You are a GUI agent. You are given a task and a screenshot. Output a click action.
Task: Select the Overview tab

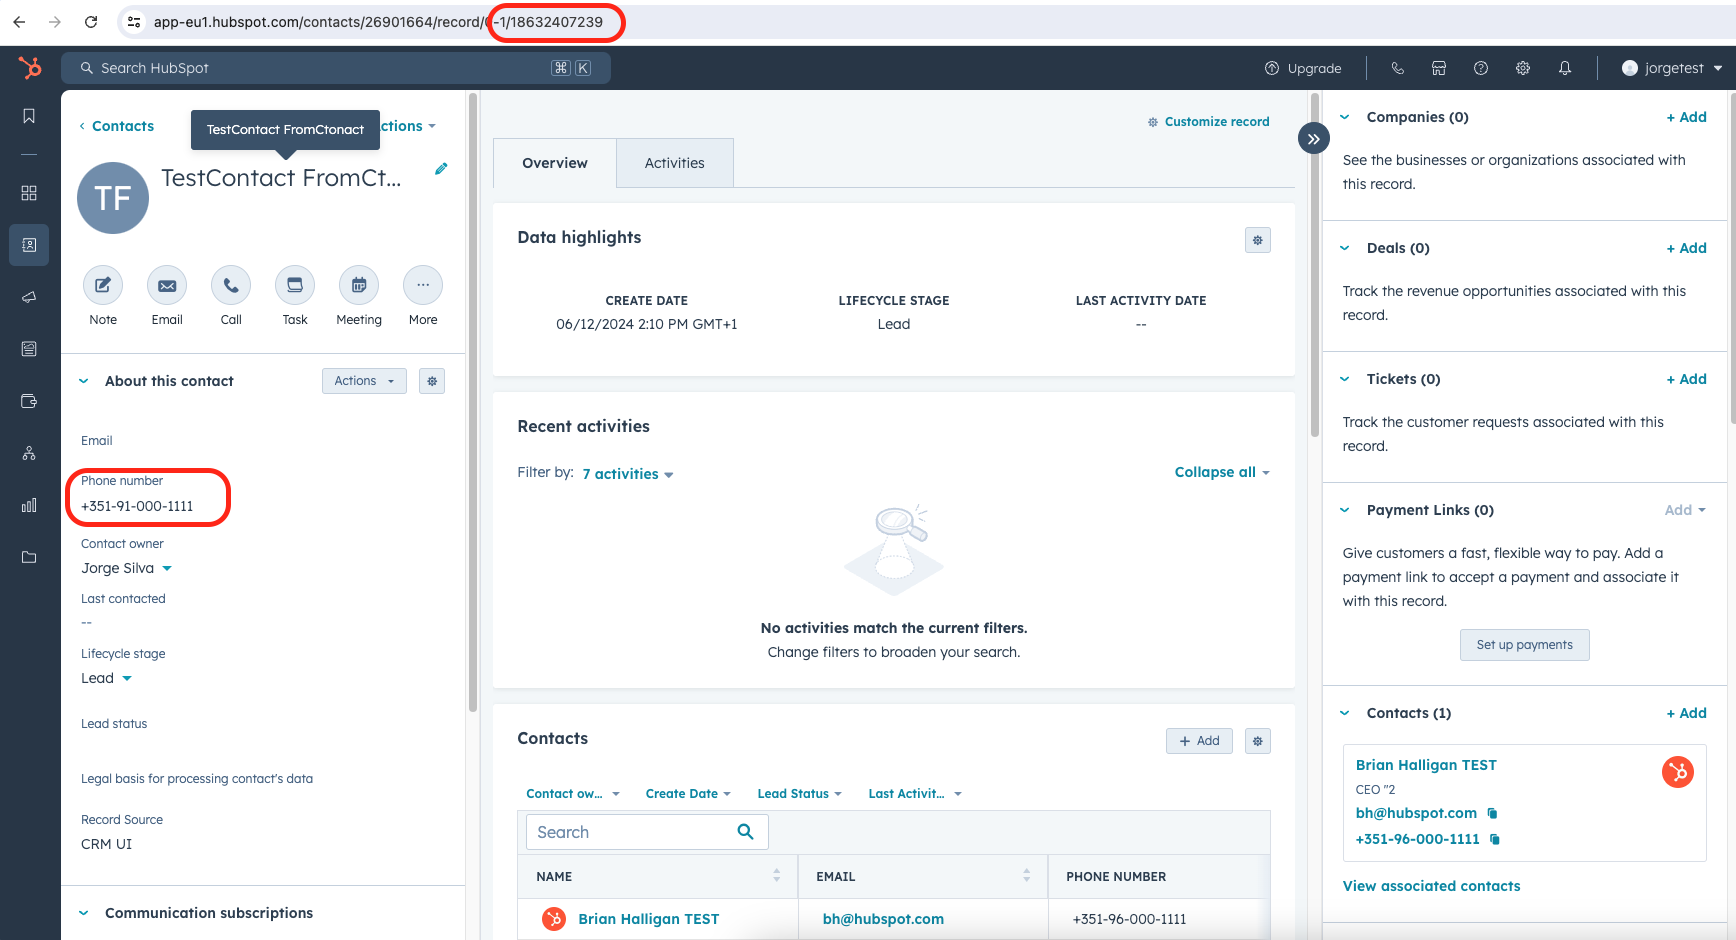tap(554, 162)
